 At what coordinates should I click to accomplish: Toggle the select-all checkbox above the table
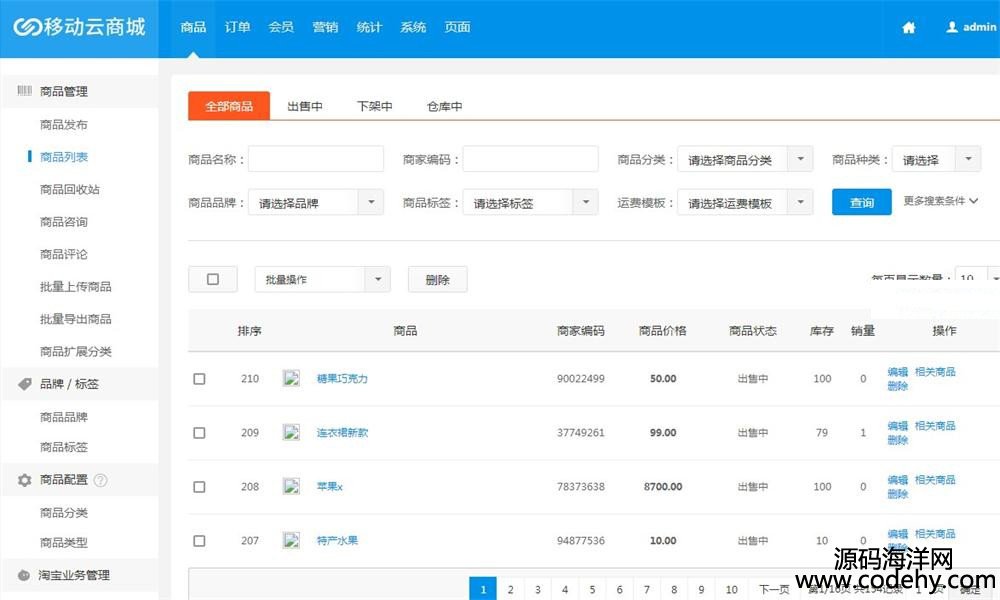(213, 280)
